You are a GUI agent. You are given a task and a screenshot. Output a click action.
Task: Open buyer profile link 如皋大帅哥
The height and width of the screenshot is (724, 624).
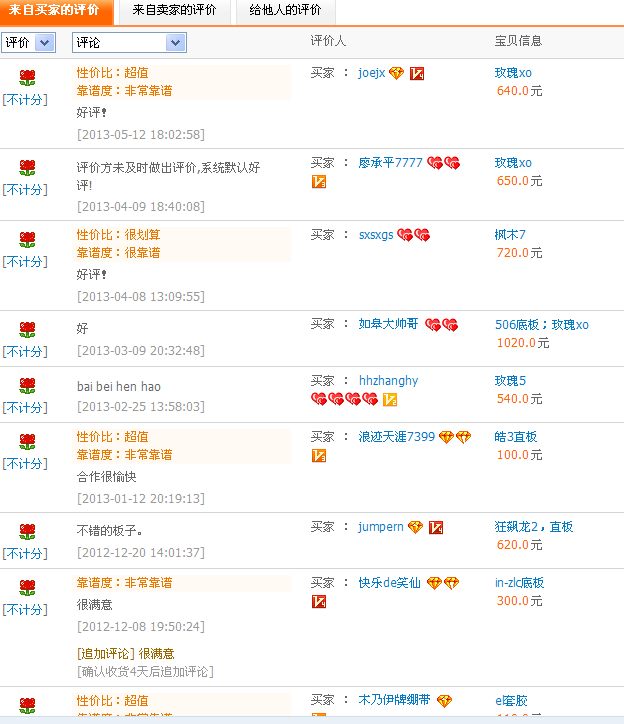387,324
